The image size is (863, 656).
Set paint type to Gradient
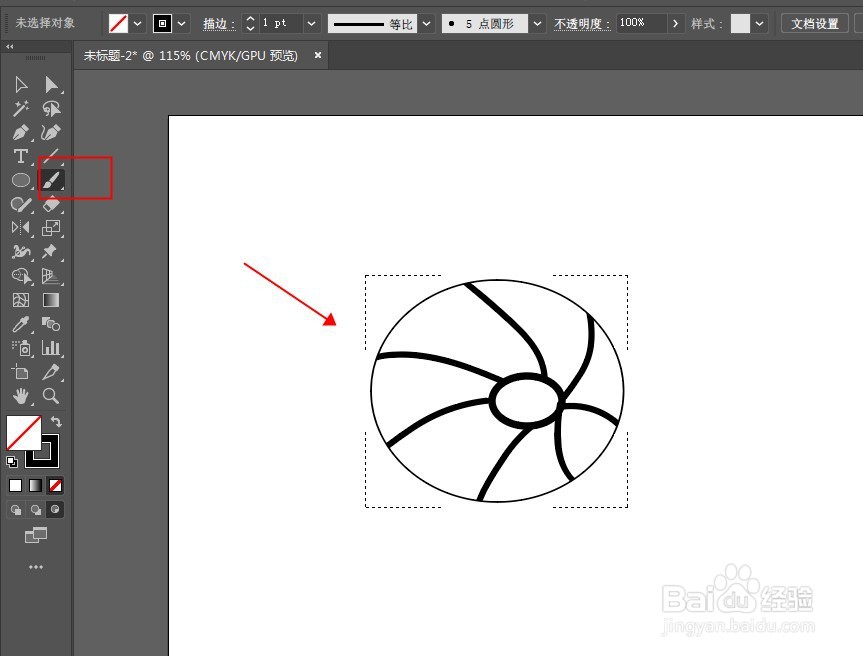tap(35, 485)
